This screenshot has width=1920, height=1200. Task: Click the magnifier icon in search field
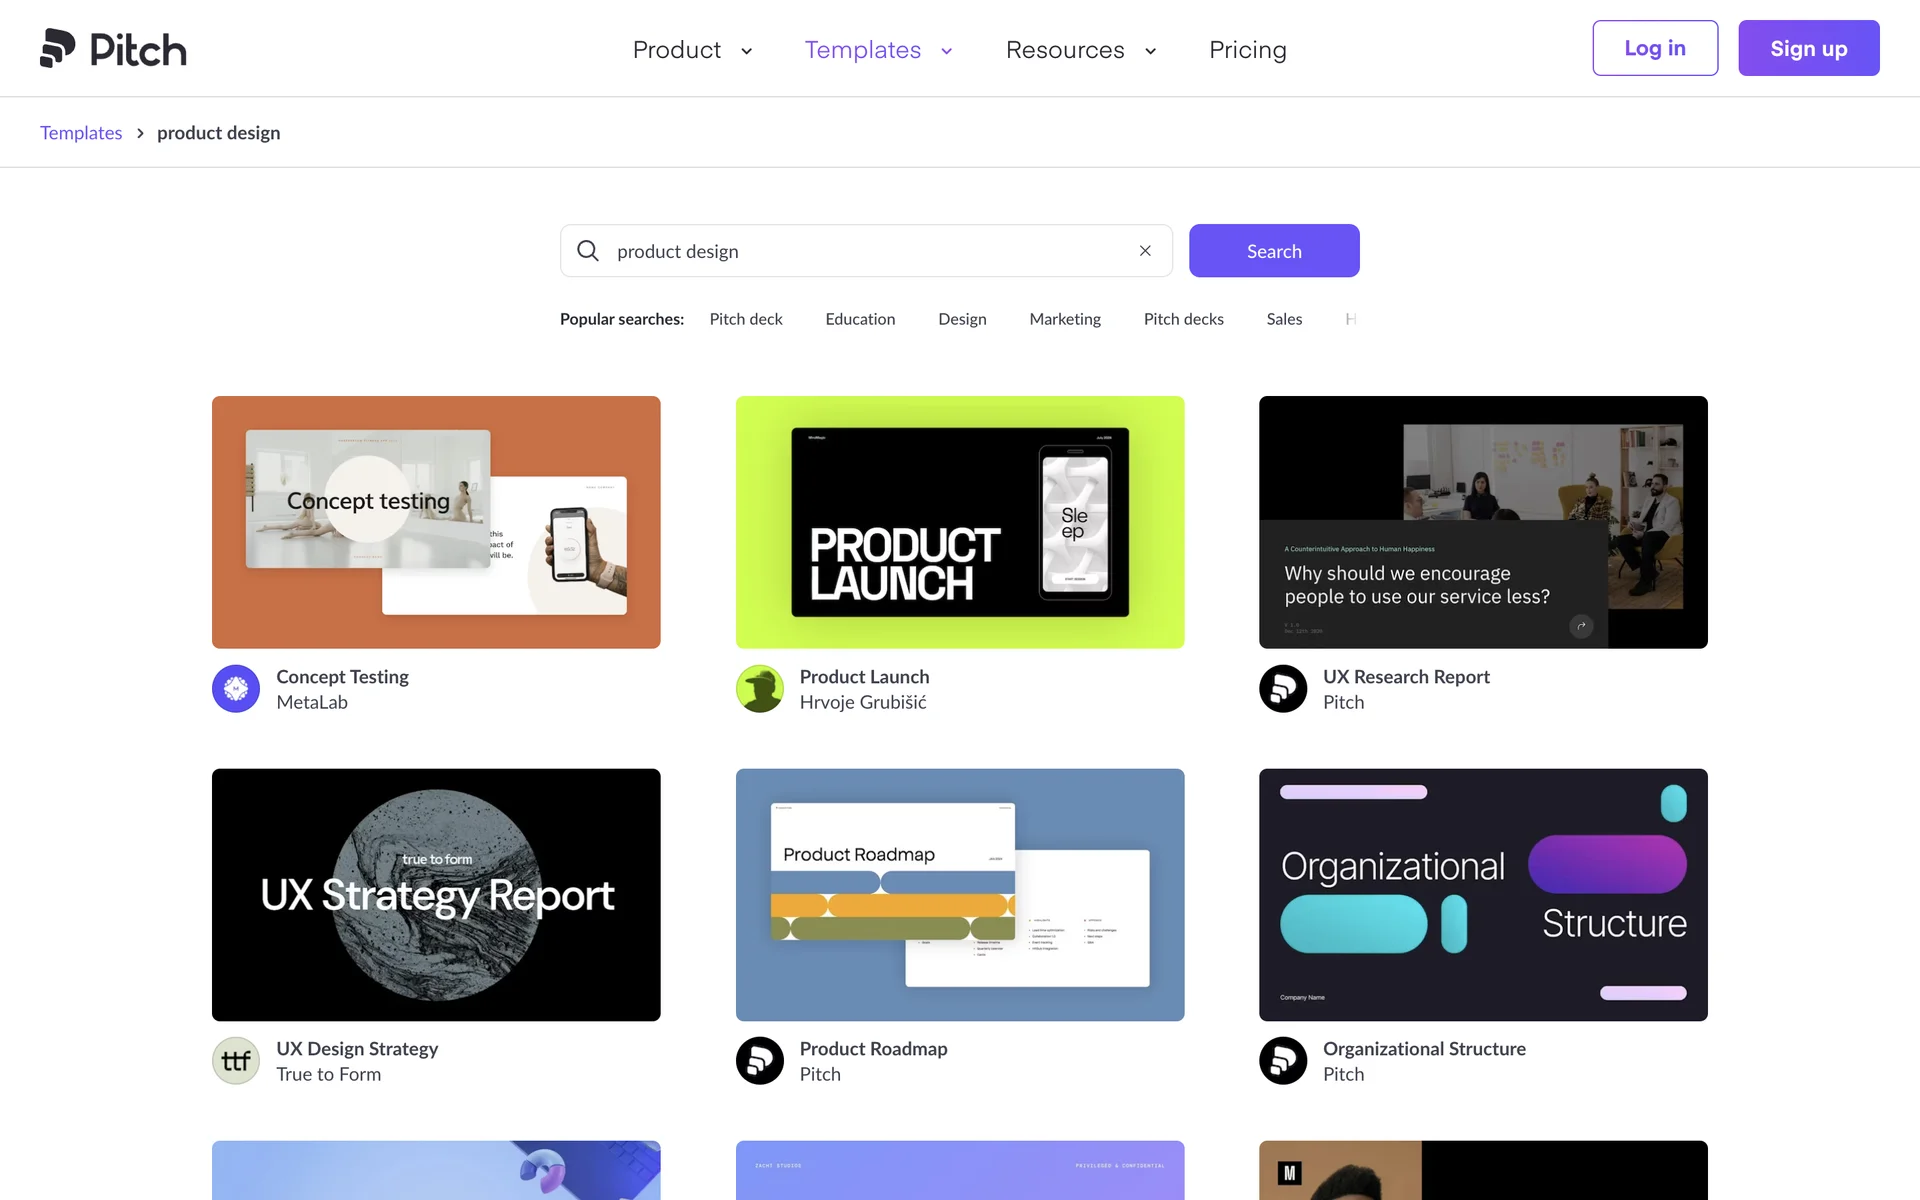coord(588,251)
